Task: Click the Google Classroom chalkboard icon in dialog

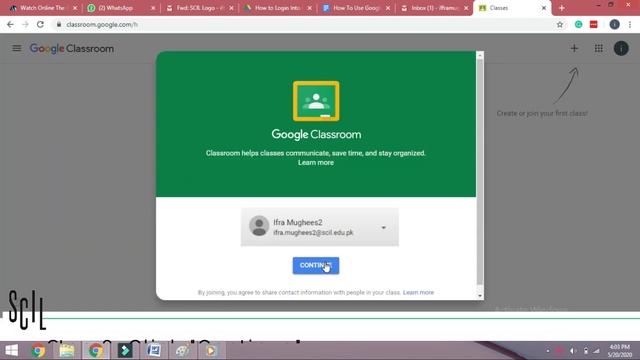Action: tap(316, 101)
